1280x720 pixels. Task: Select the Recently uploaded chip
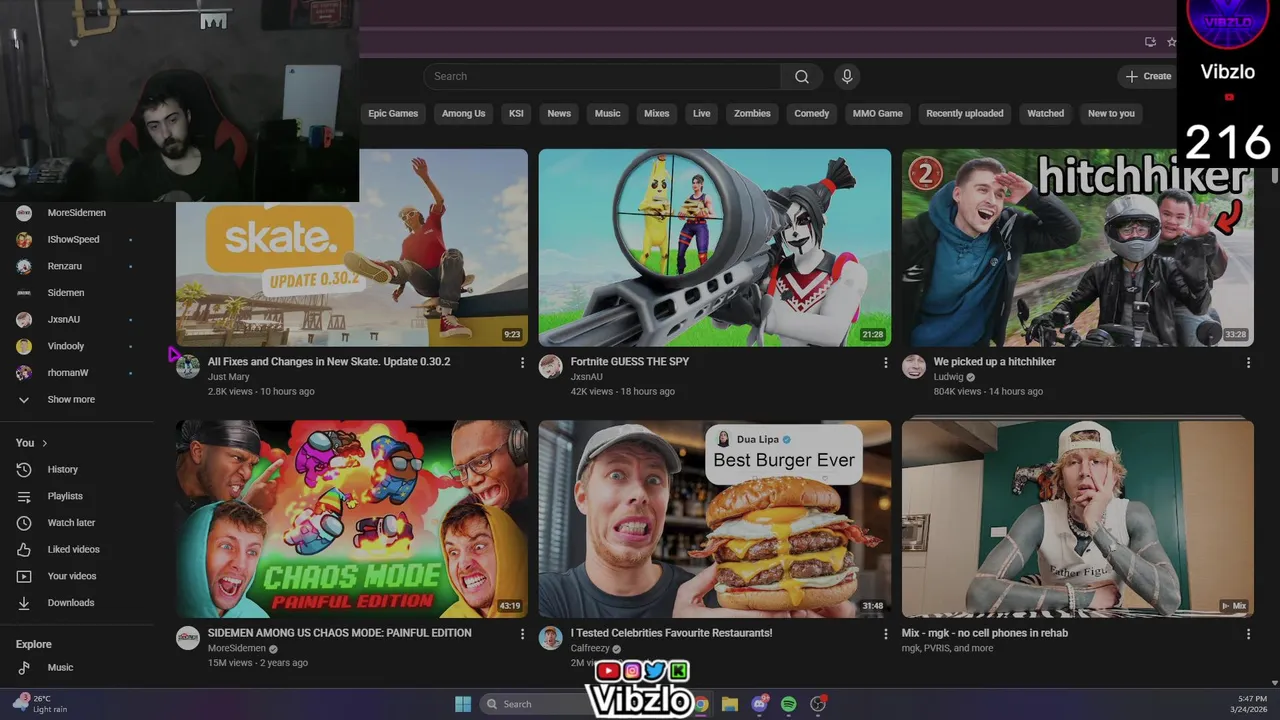pyautogui.click(x=964, y=113)
